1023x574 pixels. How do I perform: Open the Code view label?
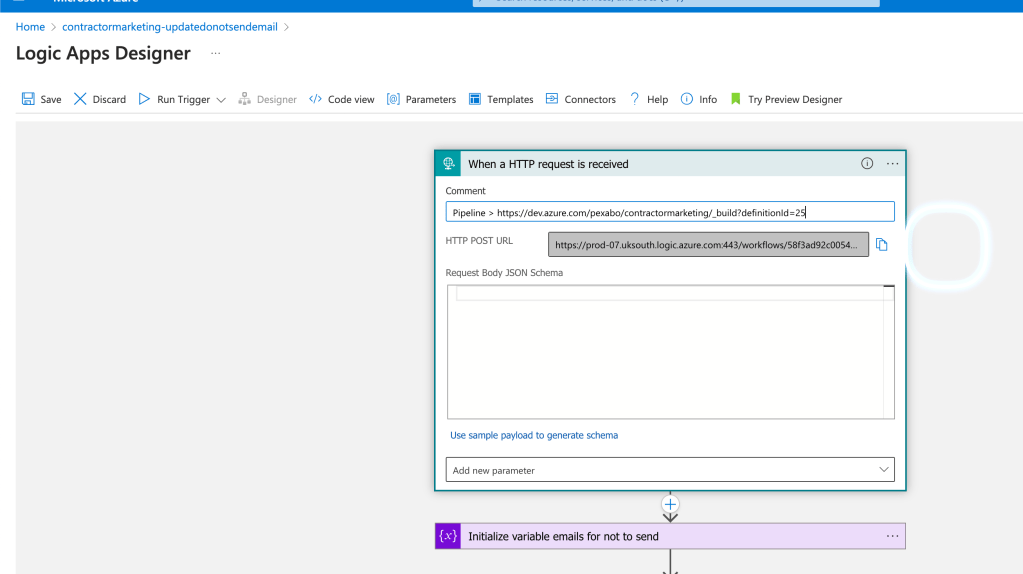pos(351,100)
